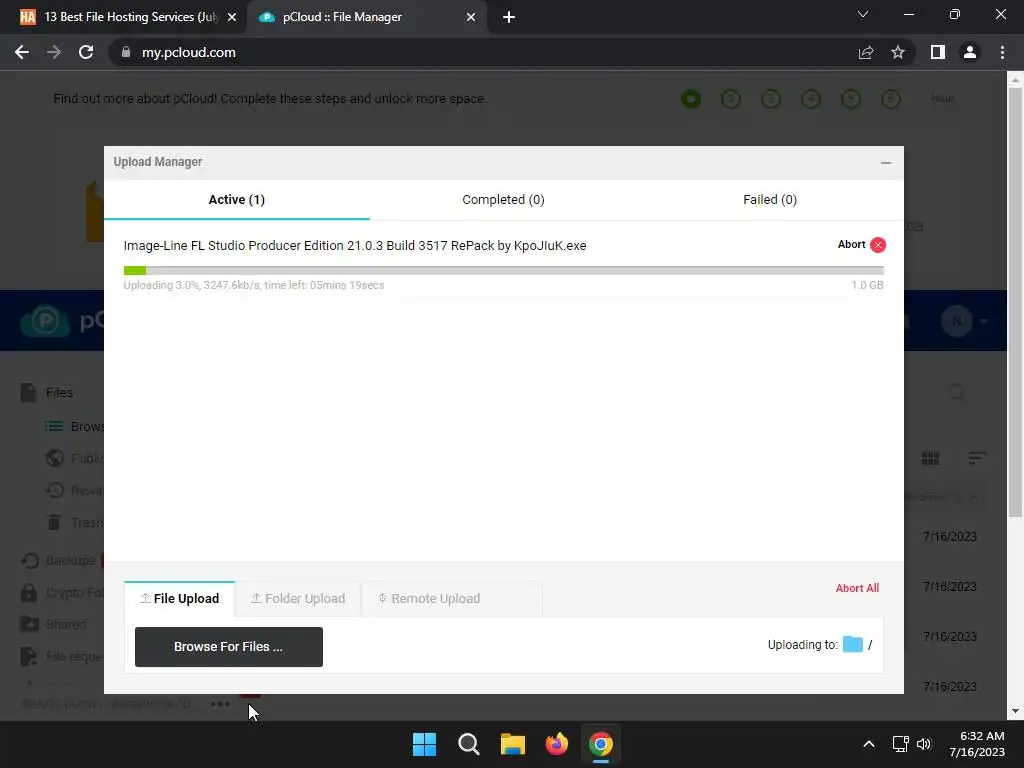Click the page vertical scrollbar
1024x768 pixels.
click(x=1015, y=300)
